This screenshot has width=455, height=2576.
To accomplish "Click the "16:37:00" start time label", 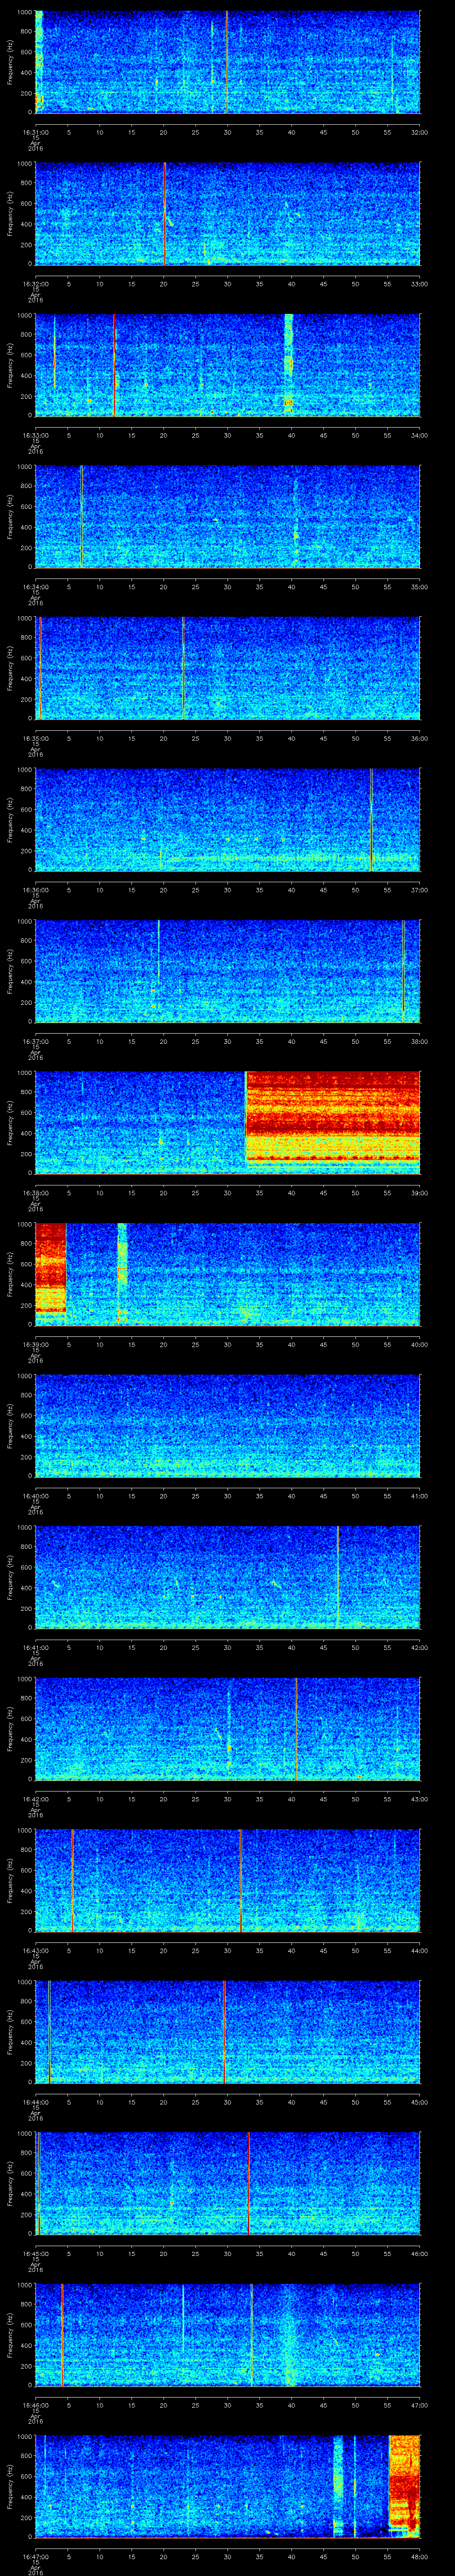I will [x=35, y=1041].
